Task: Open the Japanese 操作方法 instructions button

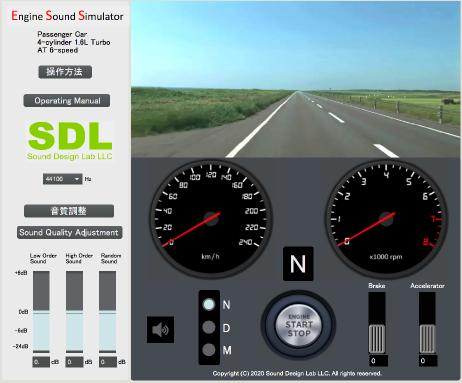Action: [x=65, y=72]
